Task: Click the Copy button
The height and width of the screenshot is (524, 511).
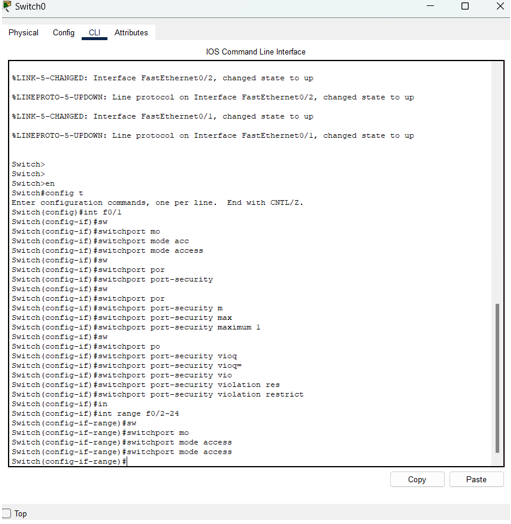Action: [x=417, y=480]
